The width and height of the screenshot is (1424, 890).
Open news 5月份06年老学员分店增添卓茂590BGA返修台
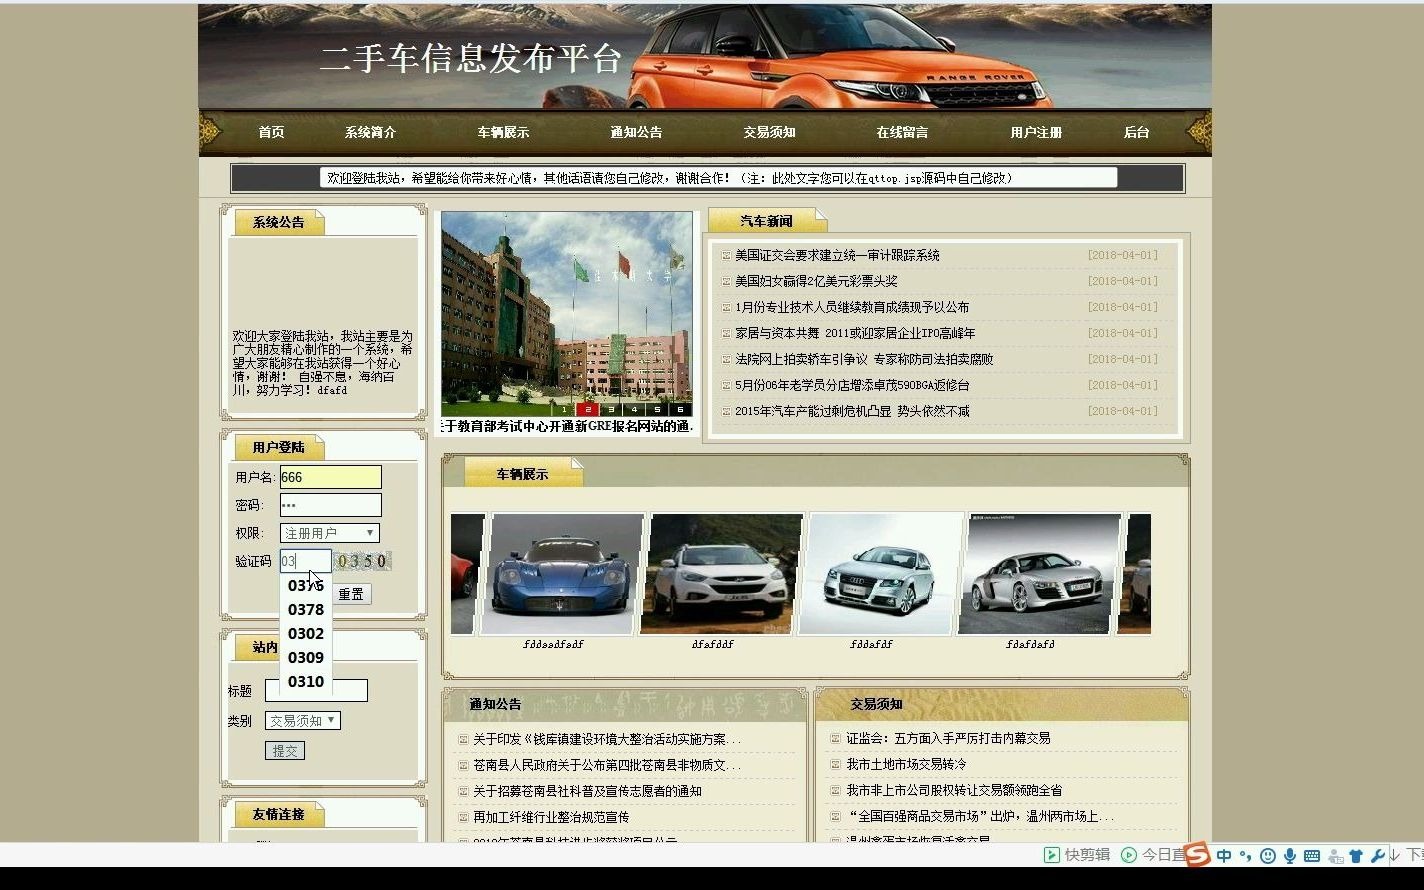852,386
